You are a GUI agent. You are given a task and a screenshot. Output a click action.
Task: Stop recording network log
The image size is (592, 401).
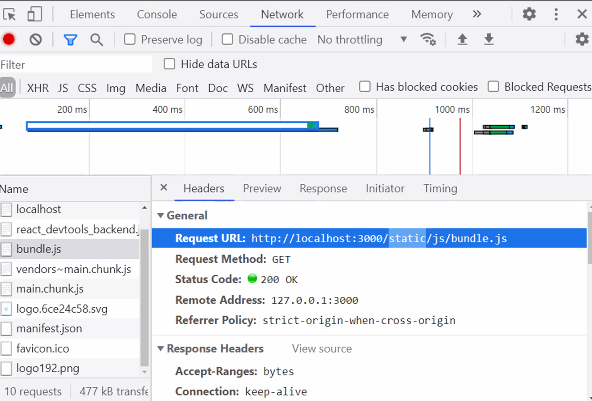click(x=9, y=39)
